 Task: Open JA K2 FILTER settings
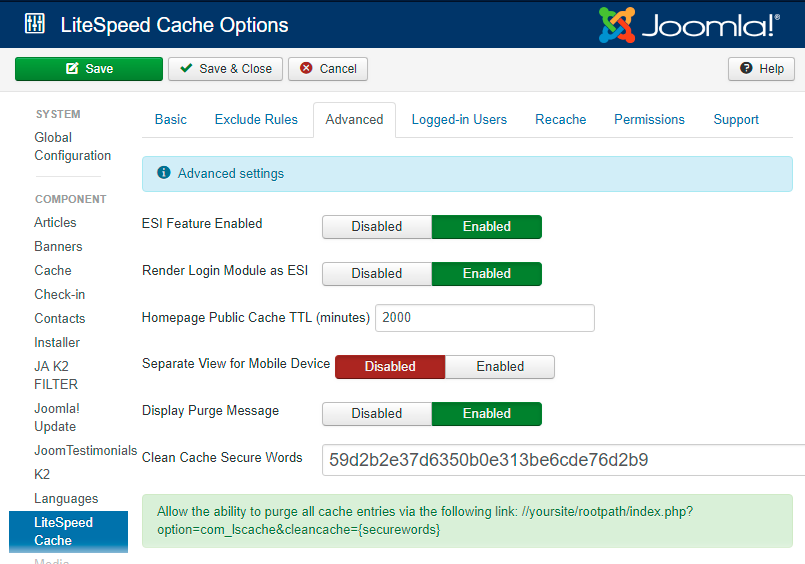[x=56, y=375]
